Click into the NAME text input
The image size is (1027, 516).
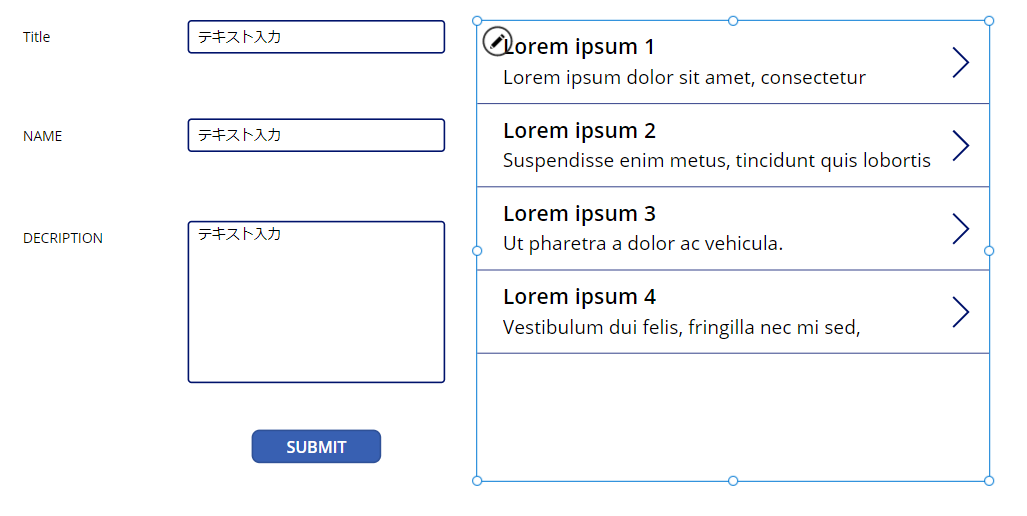click(x=316, y=135)
